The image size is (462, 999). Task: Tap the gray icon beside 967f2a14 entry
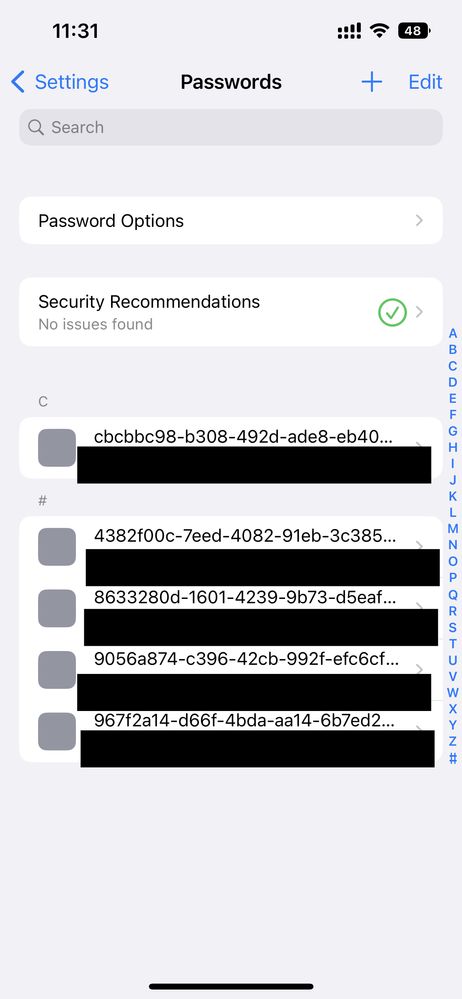tap(57, 731)
